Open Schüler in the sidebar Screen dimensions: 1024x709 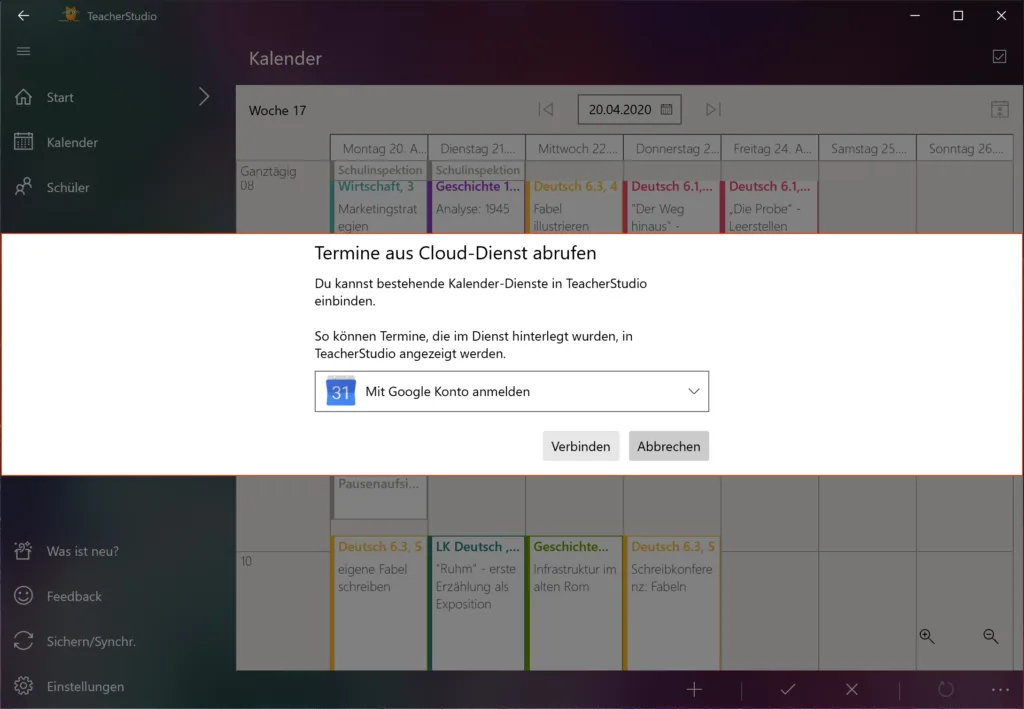68,187
